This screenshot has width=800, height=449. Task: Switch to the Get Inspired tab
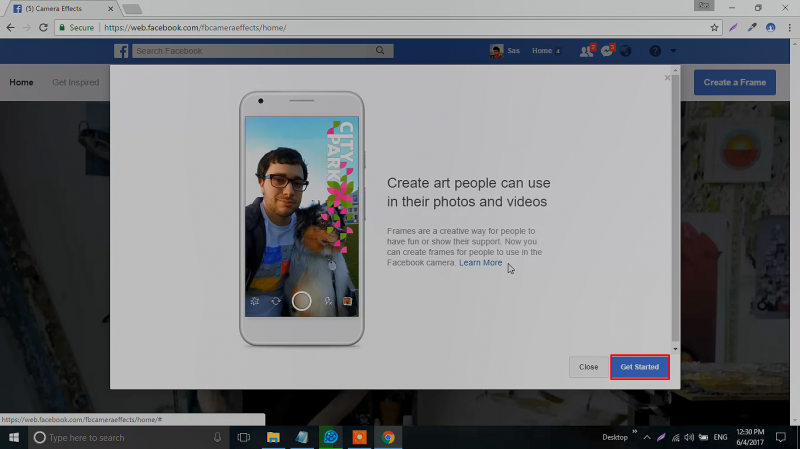coord(76,82)
